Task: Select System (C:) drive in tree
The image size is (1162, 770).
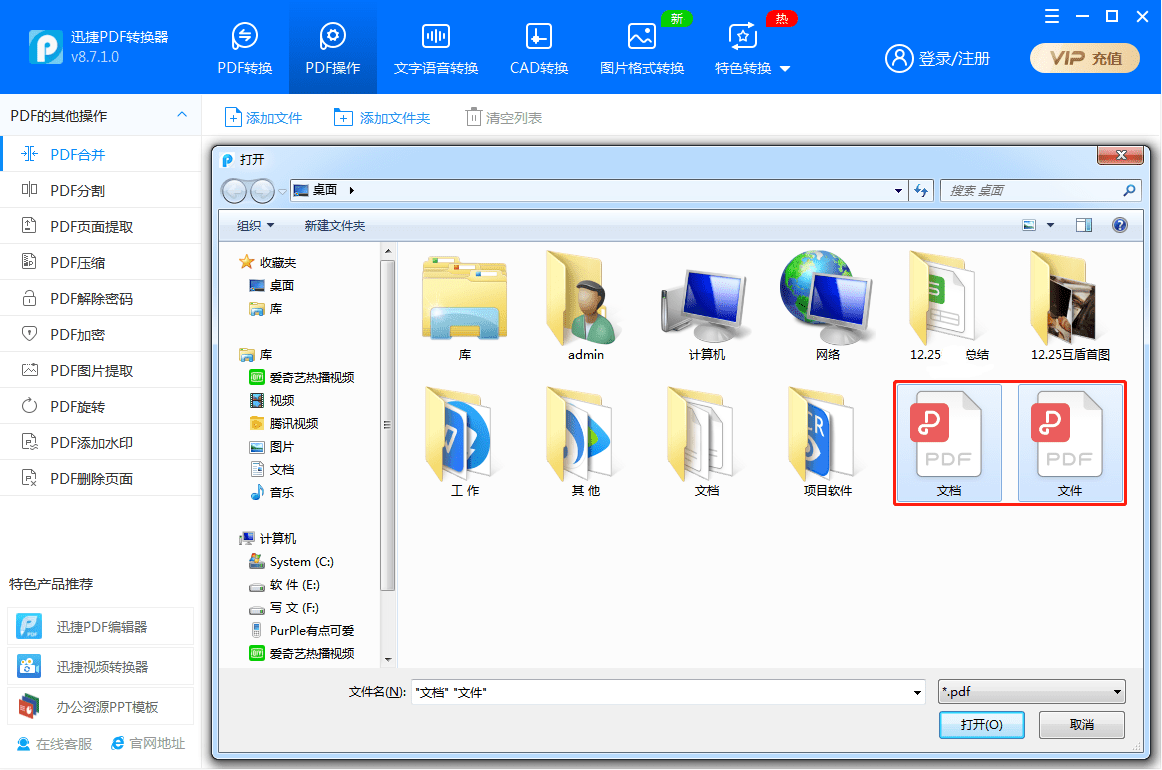Action: point(301,562)
